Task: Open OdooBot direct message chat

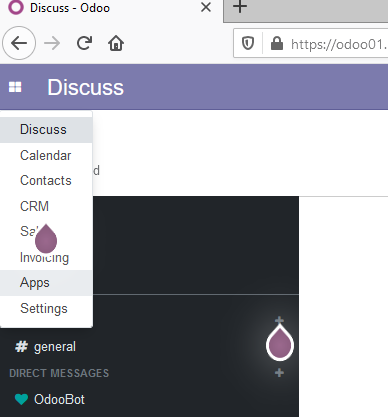Action: pos(50,399)
